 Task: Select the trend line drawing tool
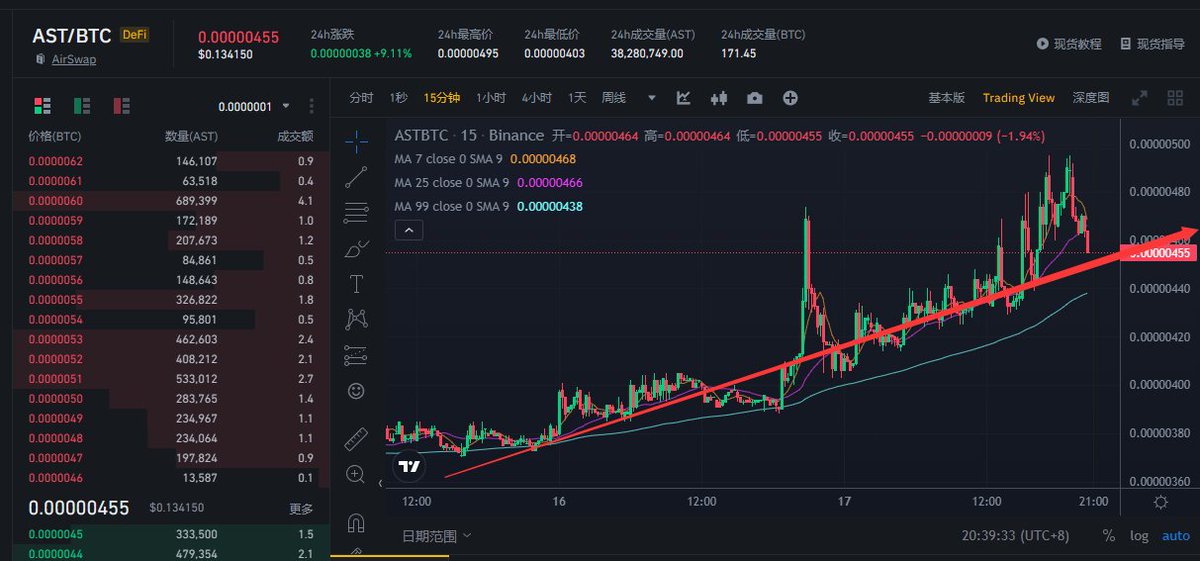pos(357,177)
